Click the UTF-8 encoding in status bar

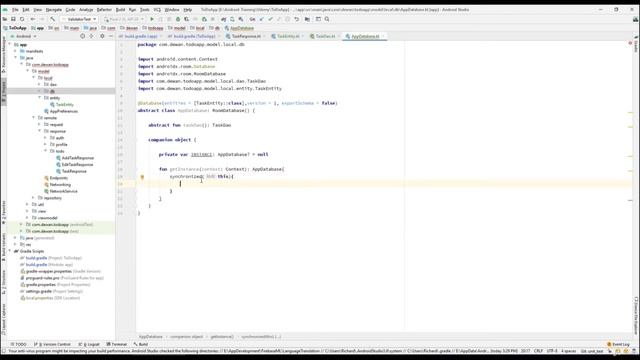tap(552, 351)
